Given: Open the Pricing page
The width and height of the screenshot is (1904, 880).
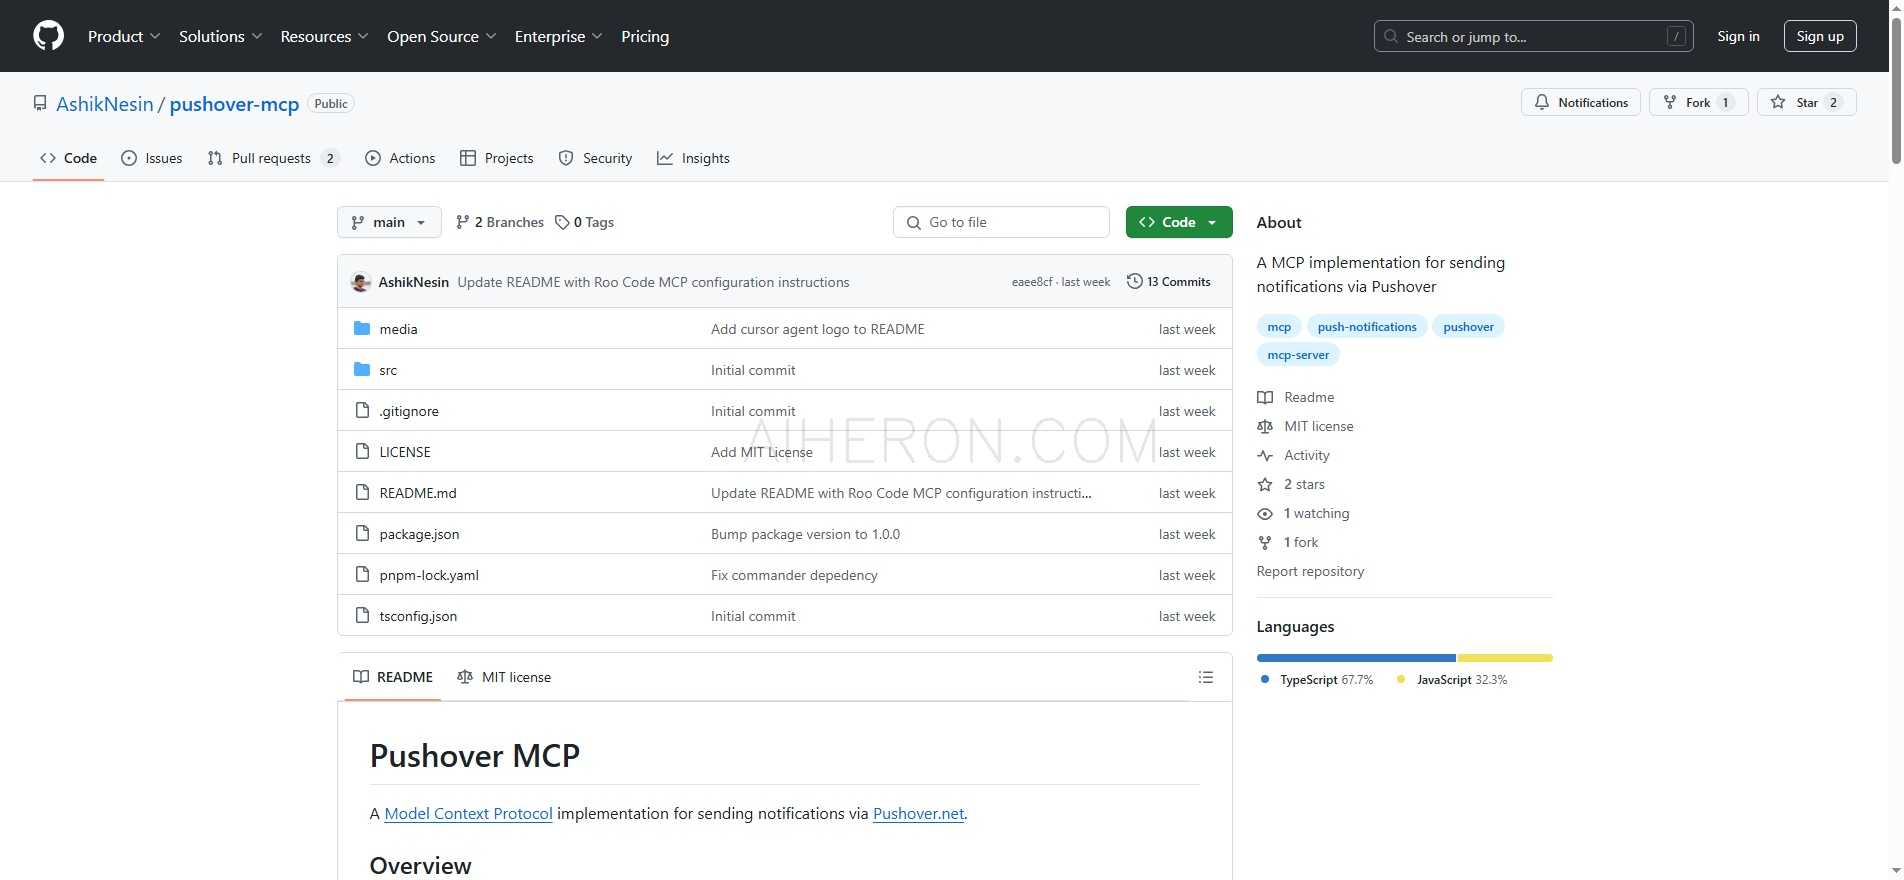Looking at the screenshot, I should (645, 36).
